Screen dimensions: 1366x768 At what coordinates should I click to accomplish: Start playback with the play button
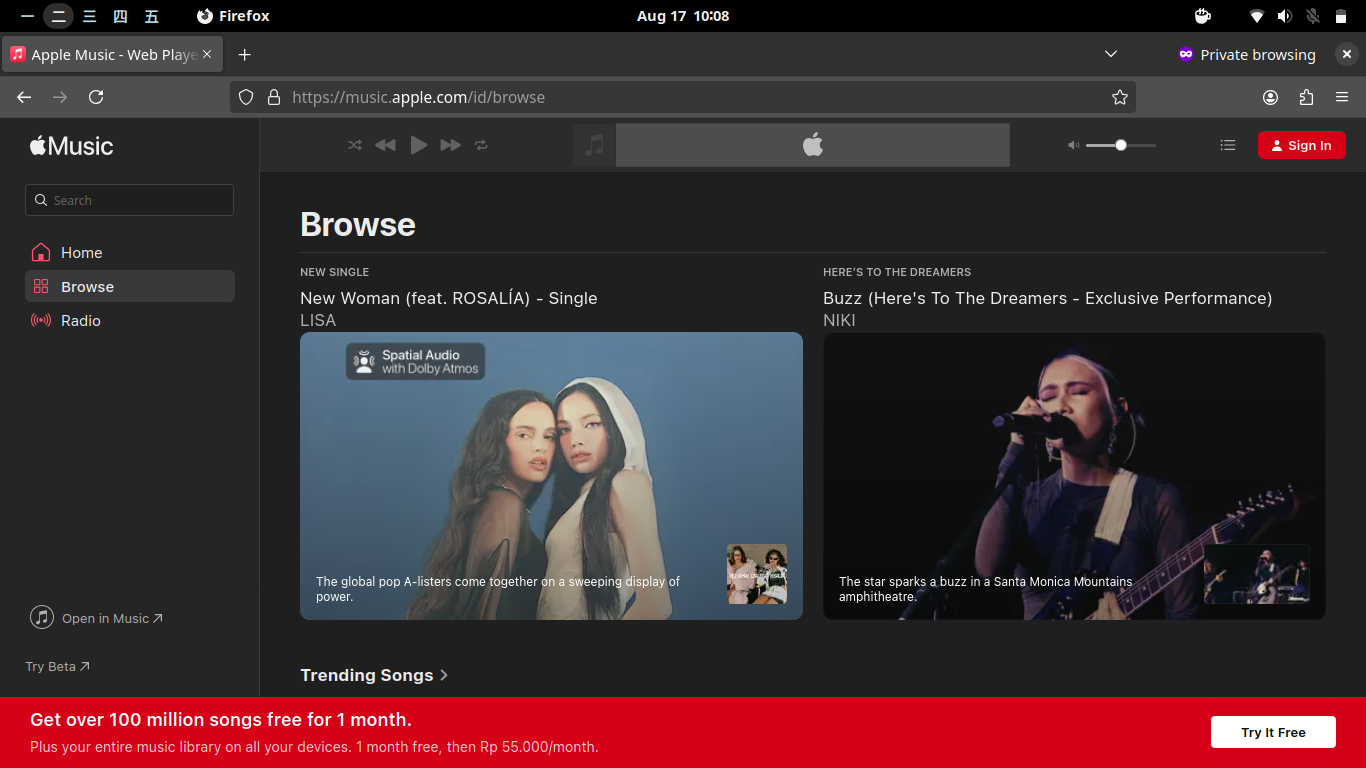(419, 145)
